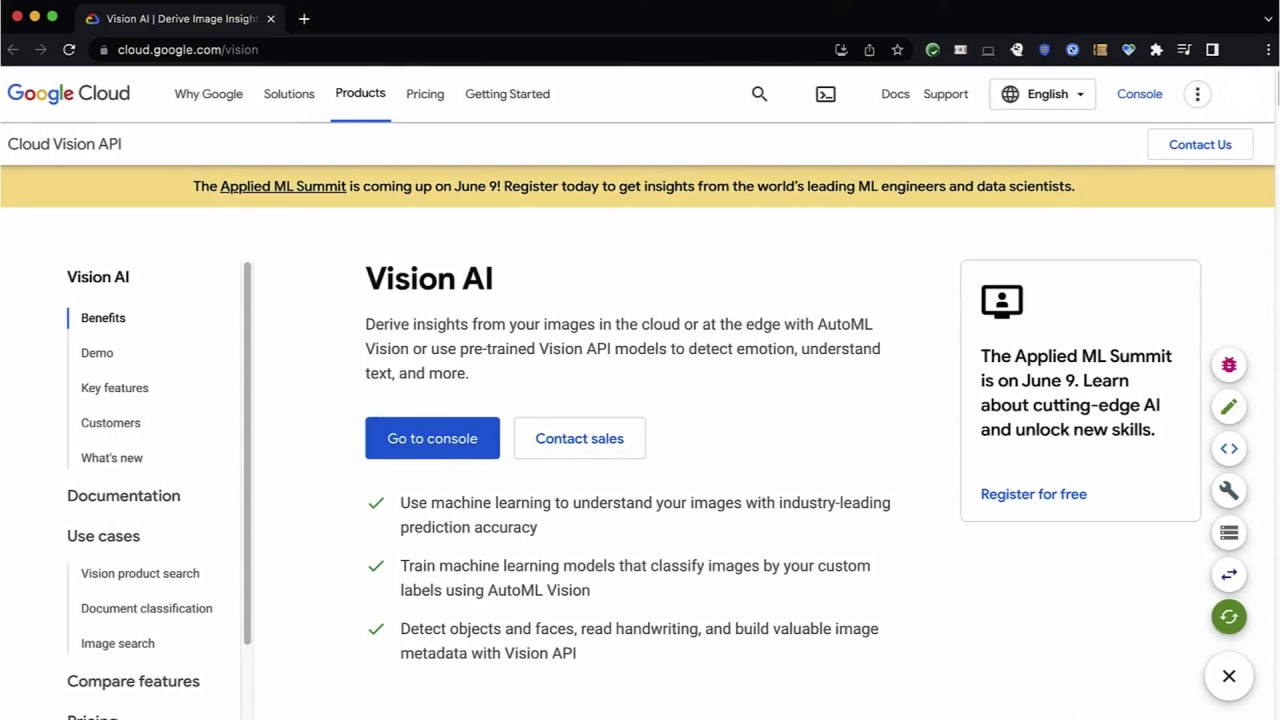Screen dimensions: 1280x720
Task: Switch to the Products navigation tab
Action: pyautogui.click(x=360, y=93)
